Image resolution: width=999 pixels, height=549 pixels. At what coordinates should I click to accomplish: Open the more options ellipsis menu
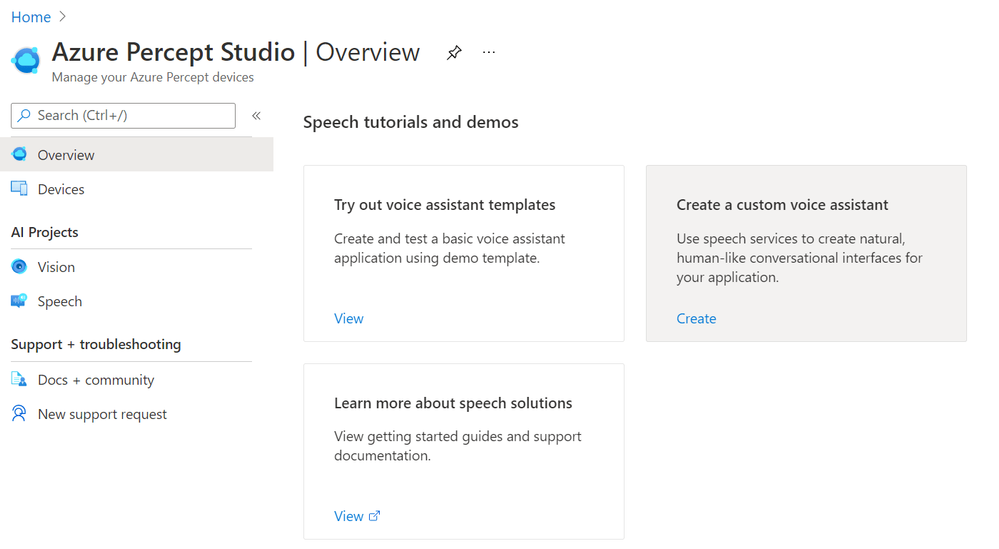[489, 52]
